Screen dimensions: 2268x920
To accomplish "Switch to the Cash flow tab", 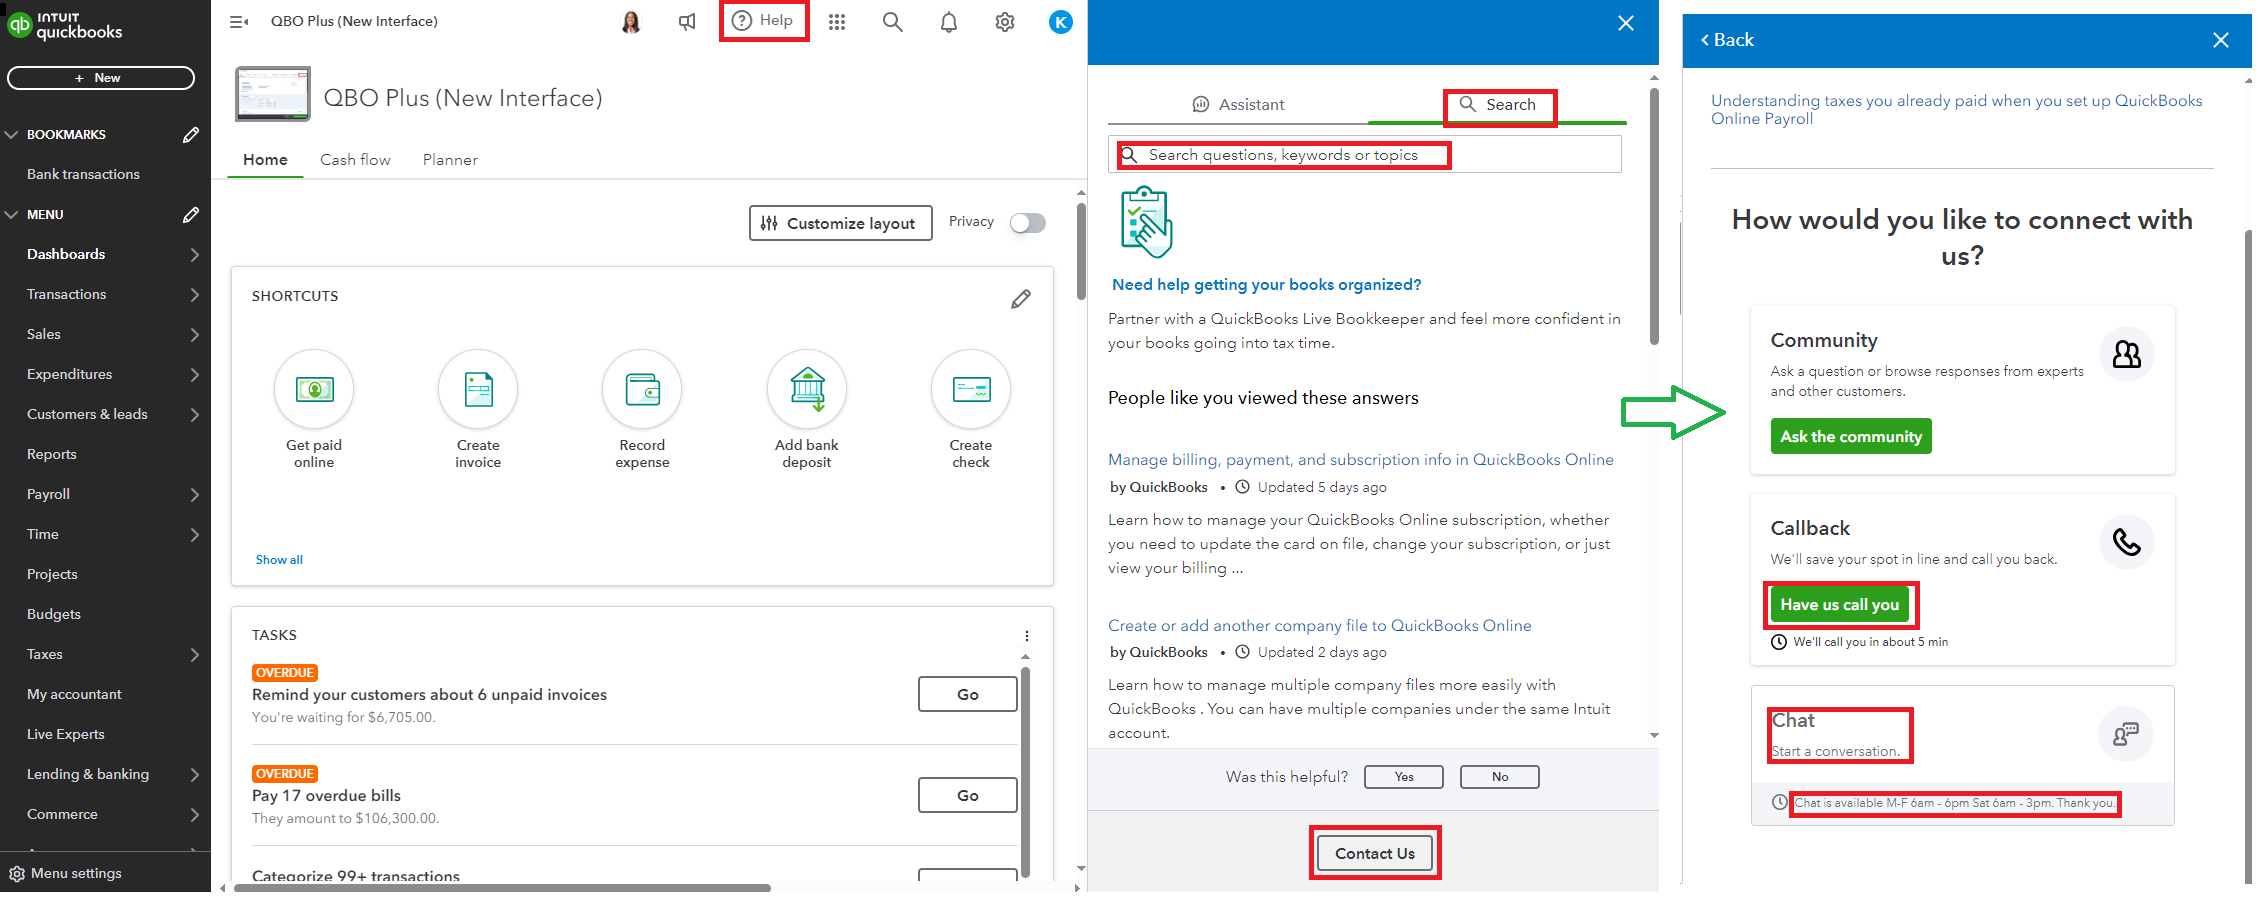I will [355, 159].
